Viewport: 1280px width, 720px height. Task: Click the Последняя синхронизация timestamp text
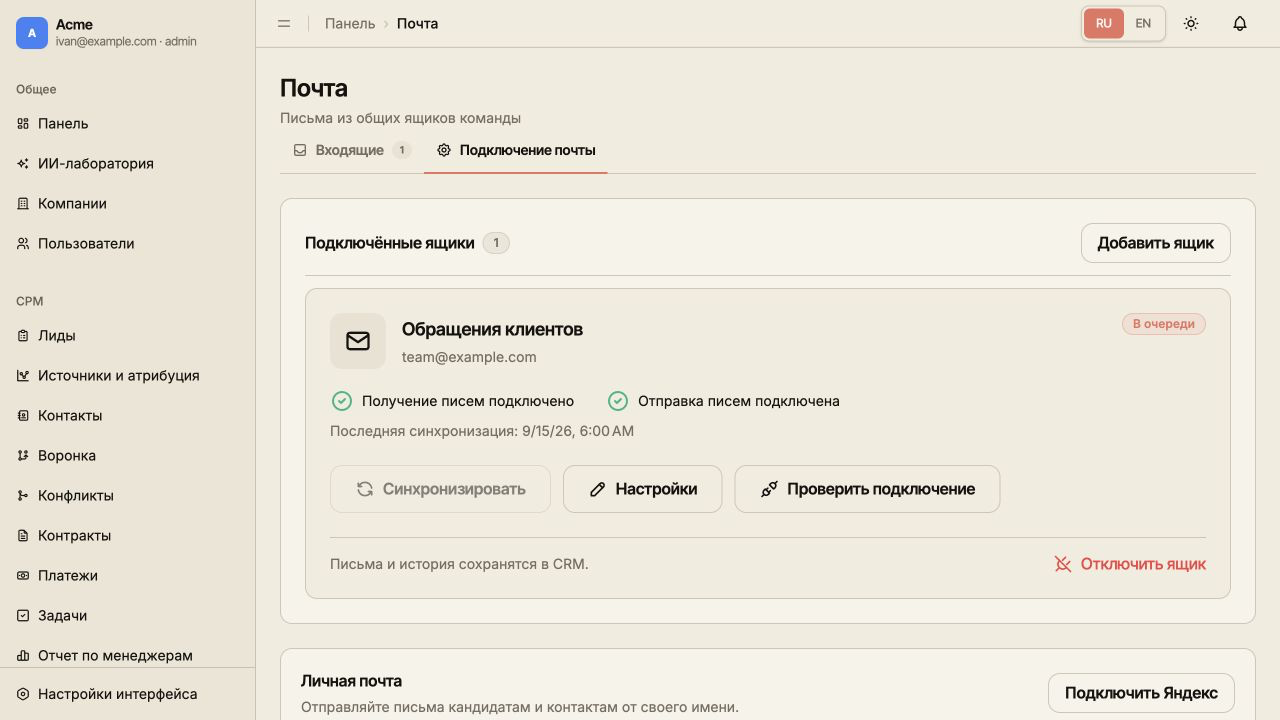(482, 431)
